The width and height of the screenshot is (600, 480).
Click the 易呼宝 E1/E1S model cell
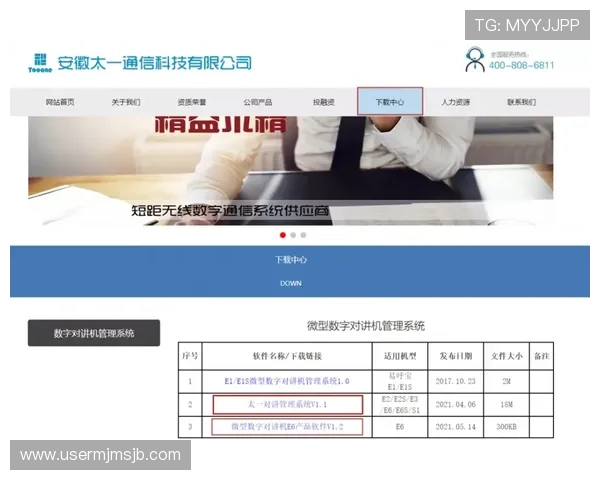click(400, 381)
